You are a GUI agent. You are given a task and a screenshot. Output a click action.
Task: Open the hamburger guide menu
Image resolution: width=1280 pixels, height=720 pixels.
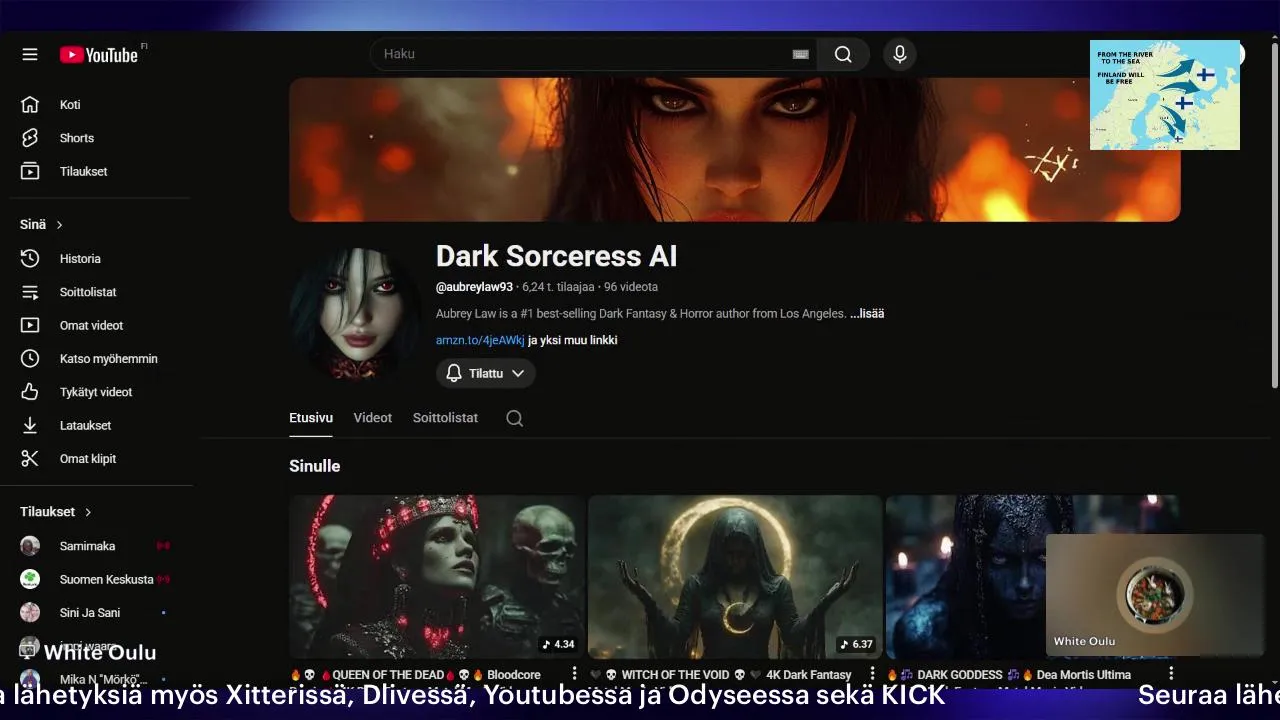point(30,54)
